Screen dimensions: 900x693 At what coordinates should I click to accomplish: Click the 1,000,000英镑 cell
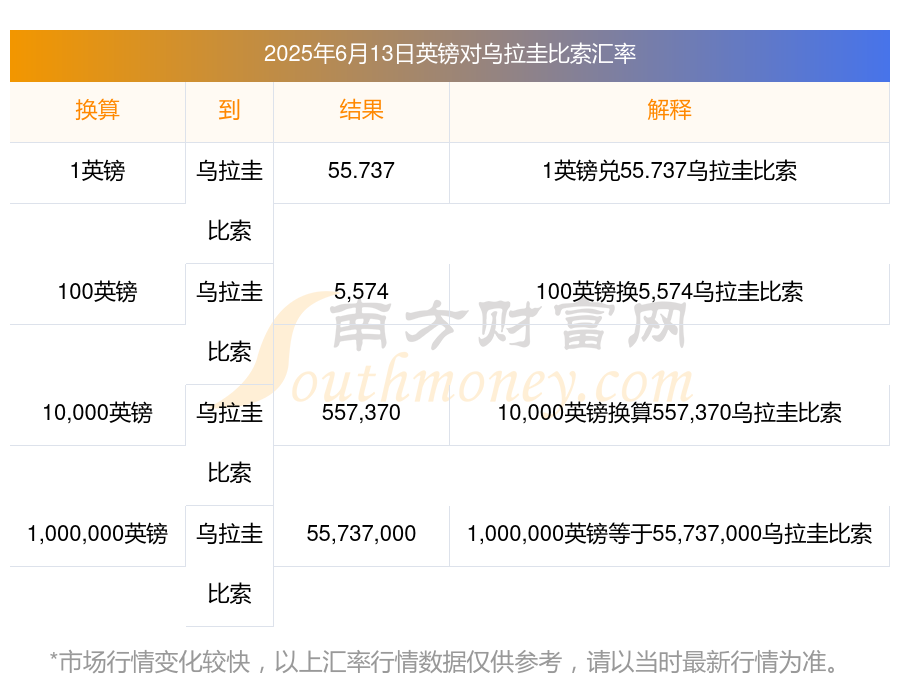coord(97,534)
